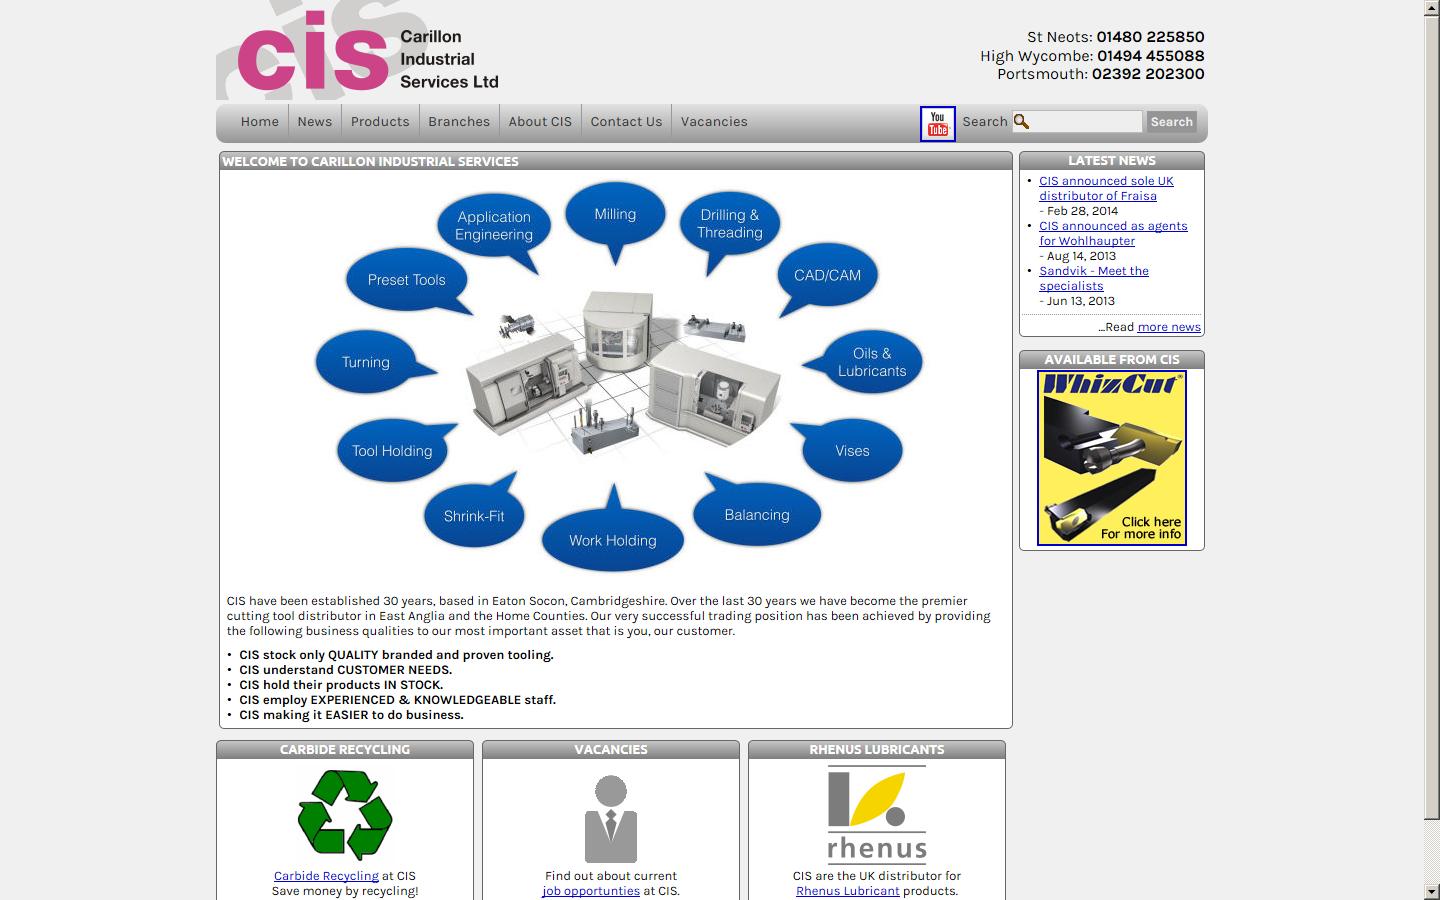Read more news via the more news link
The height and width of the screenshot is (900, 1440).
click(x=1166, y=326)
